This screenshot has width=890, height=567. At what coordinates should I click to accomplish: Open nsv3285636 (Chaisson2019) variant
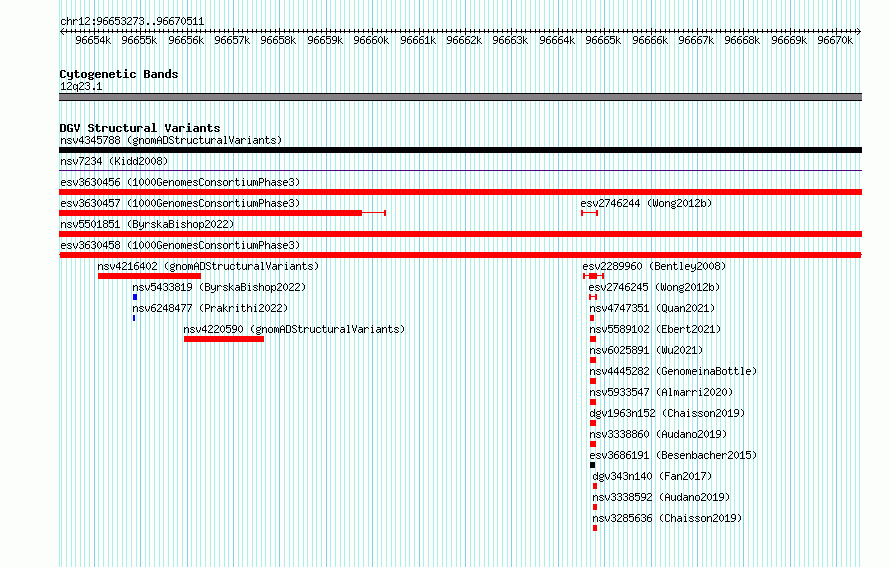click(x=667, y=518)
